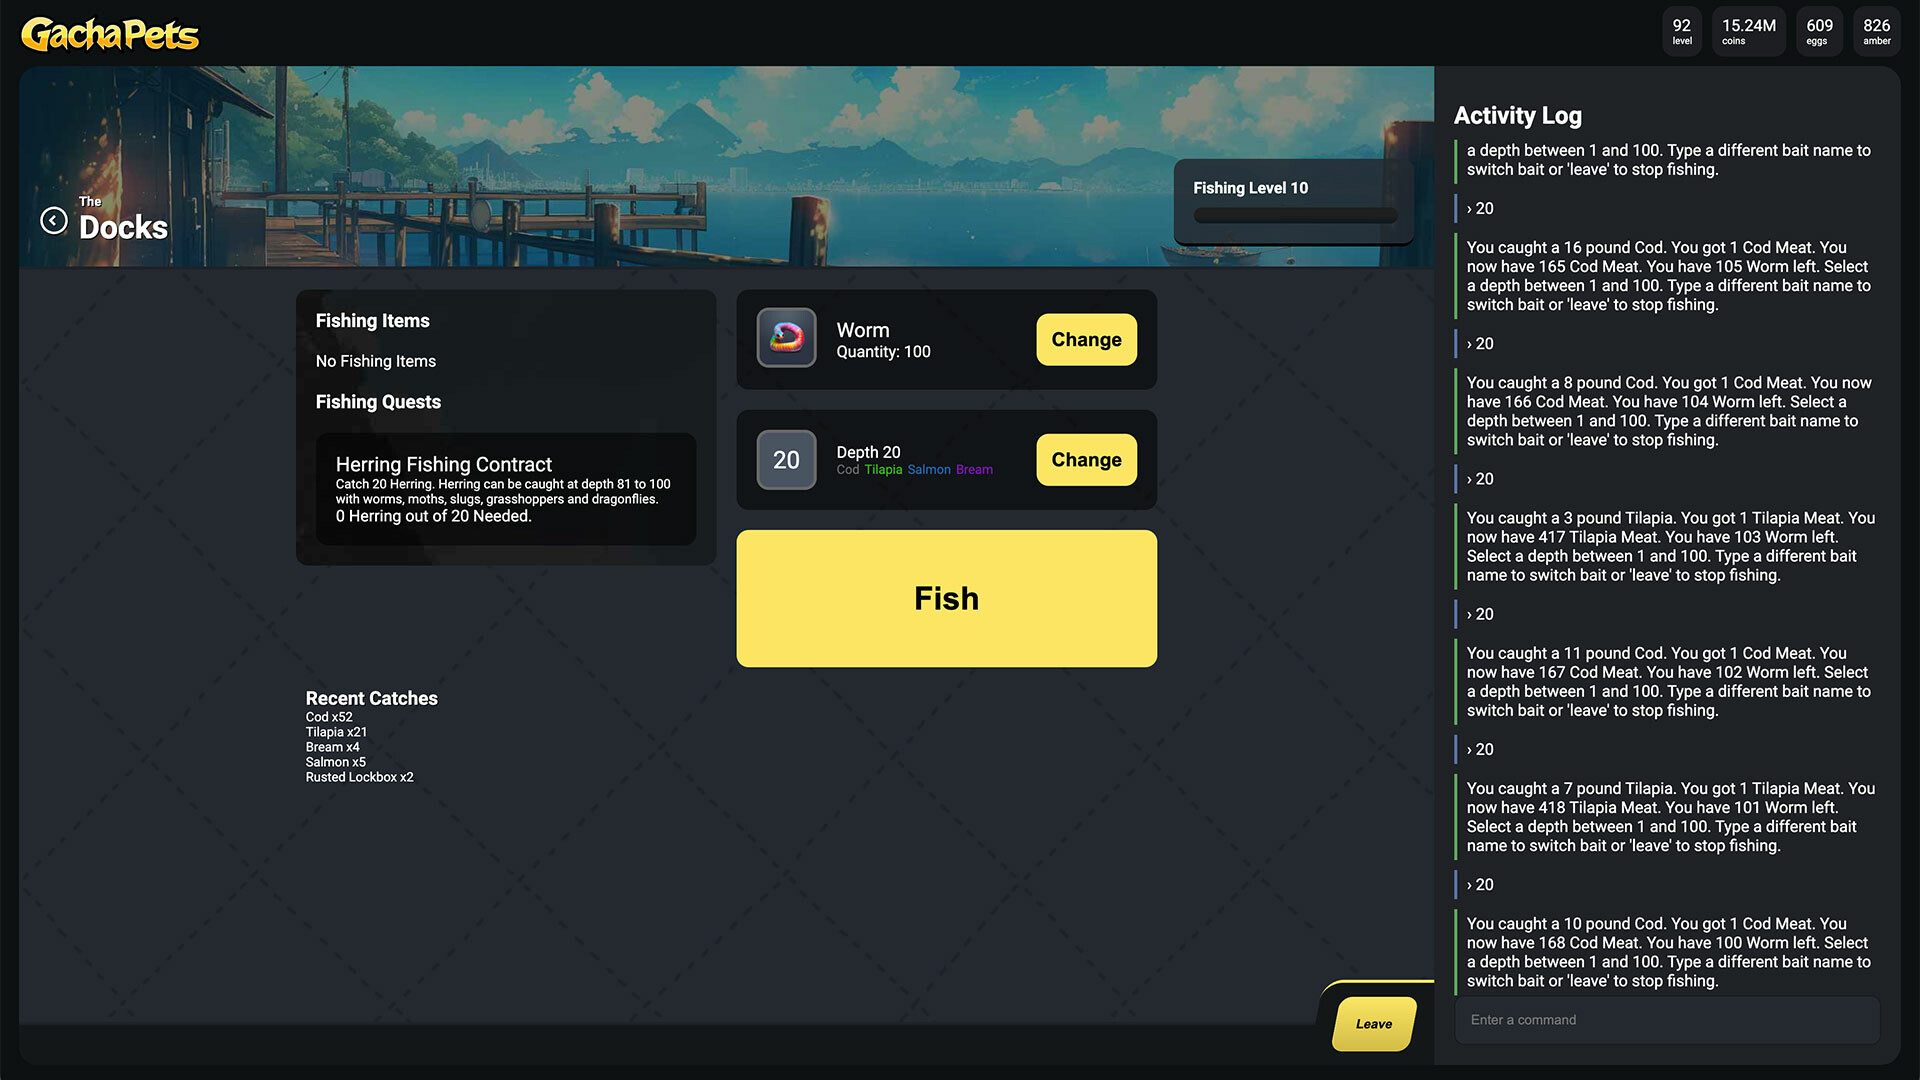This screenshot has height=1080, width=1920.
Task: Click the Recent Catches heading
Action: [x=371, y=698]
